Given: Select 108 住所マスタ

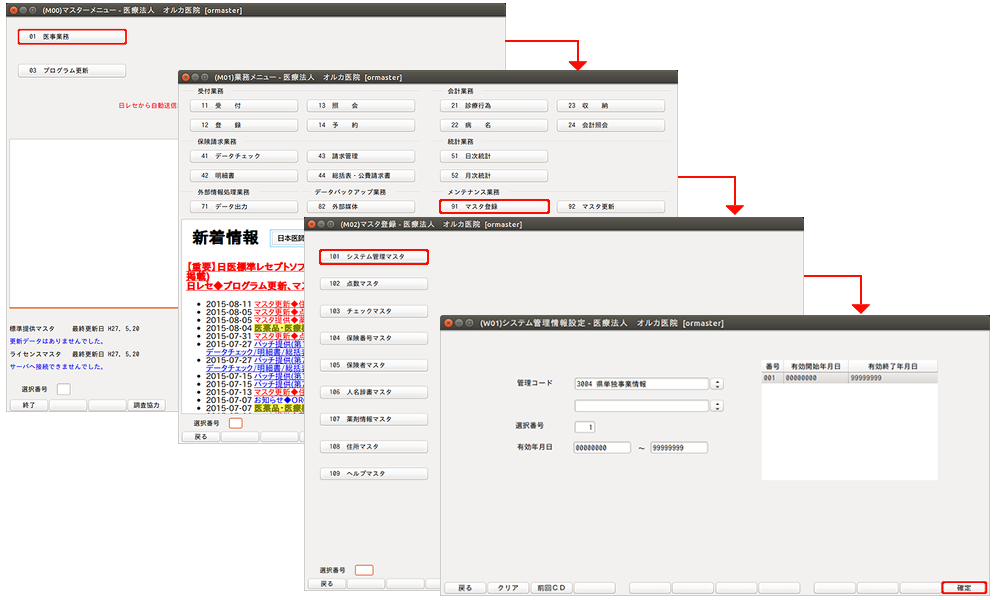Looking at the screenshot, I should point(374,447).
